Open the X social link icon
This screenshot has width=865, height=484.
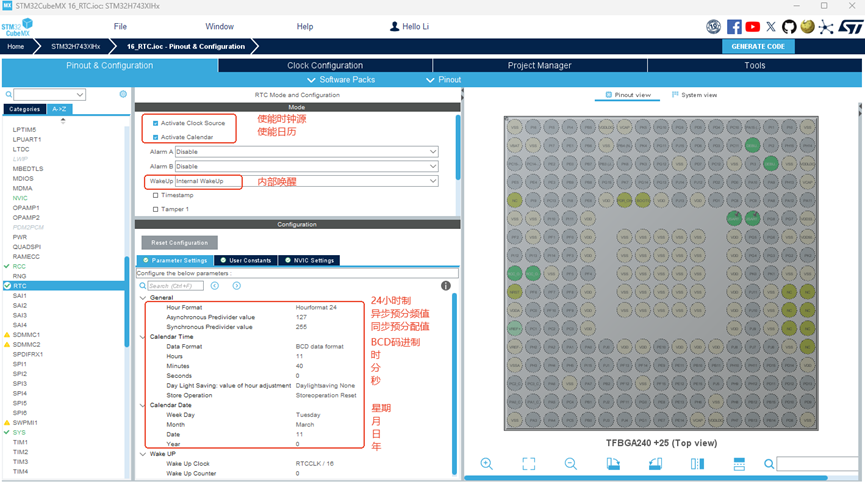coord(771,26)
